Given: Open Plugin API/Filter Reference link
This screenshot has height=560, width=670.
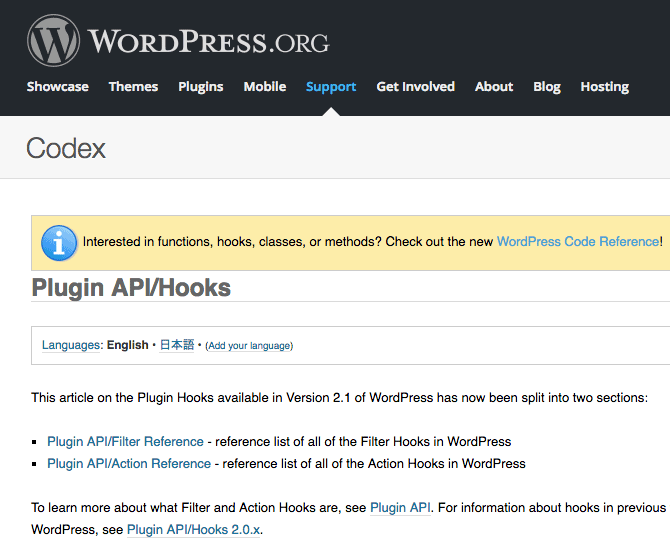Looking at the screenshot, I should tap(125, 441).
